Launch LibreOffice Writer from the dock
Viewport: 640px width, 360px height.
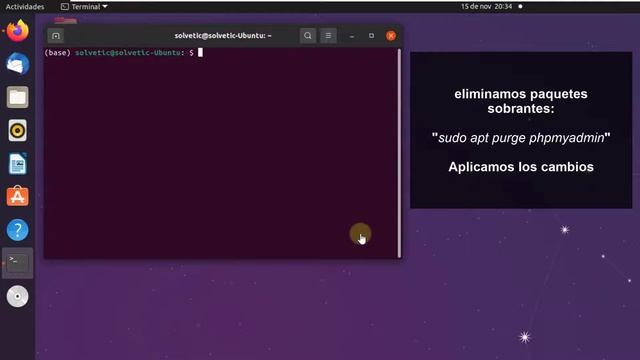(x=18, y=164)
